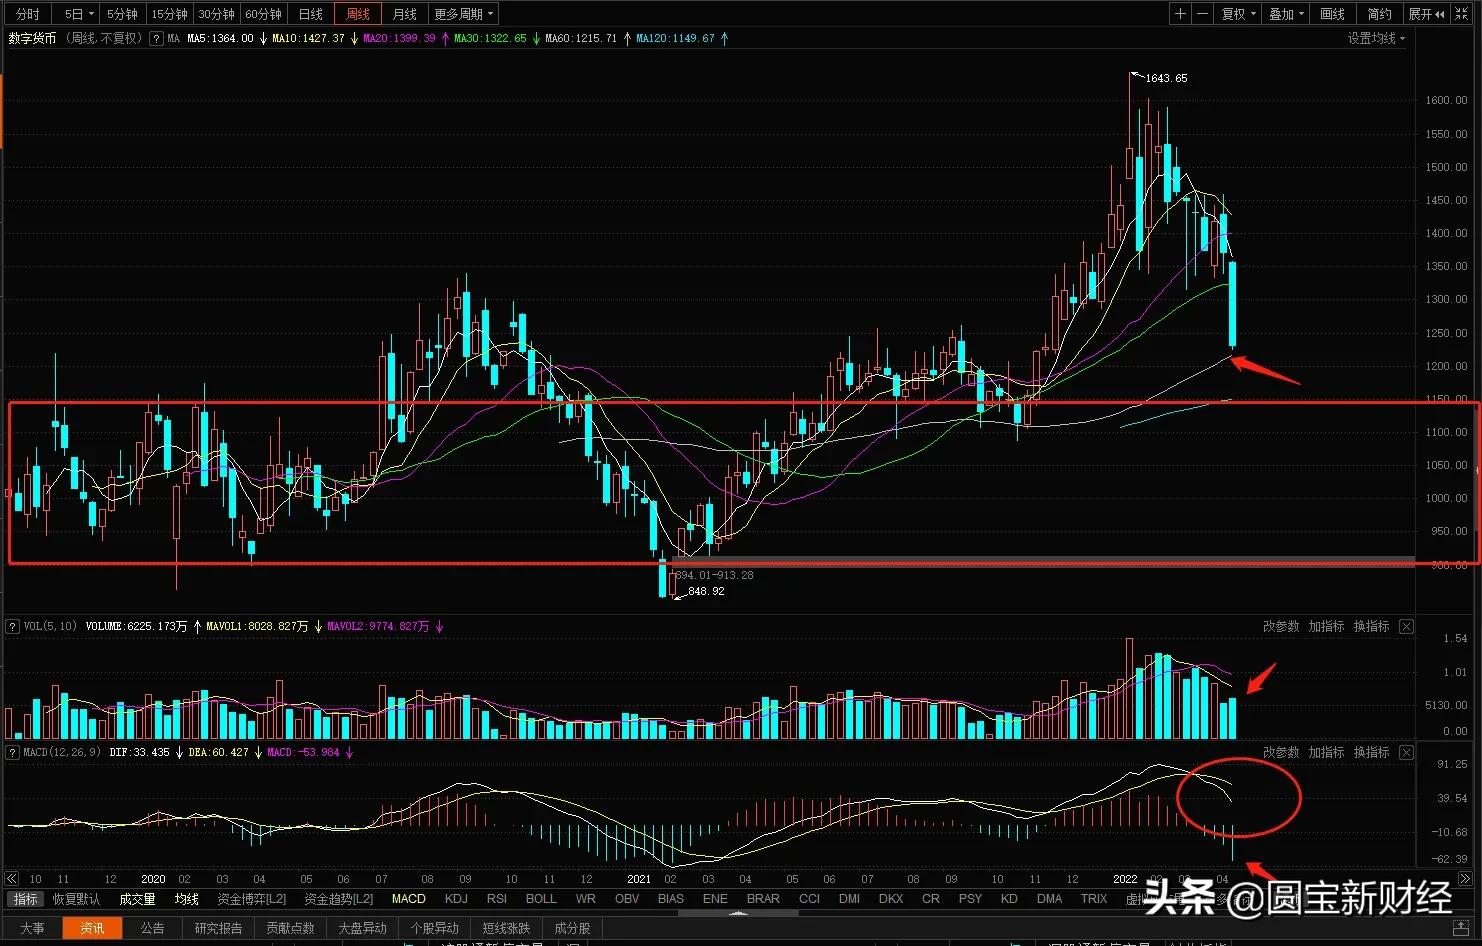This screenshot has height=946, width=1482.
Task: Switch to the 日线 daily chart tab
Action: (311, 14)
